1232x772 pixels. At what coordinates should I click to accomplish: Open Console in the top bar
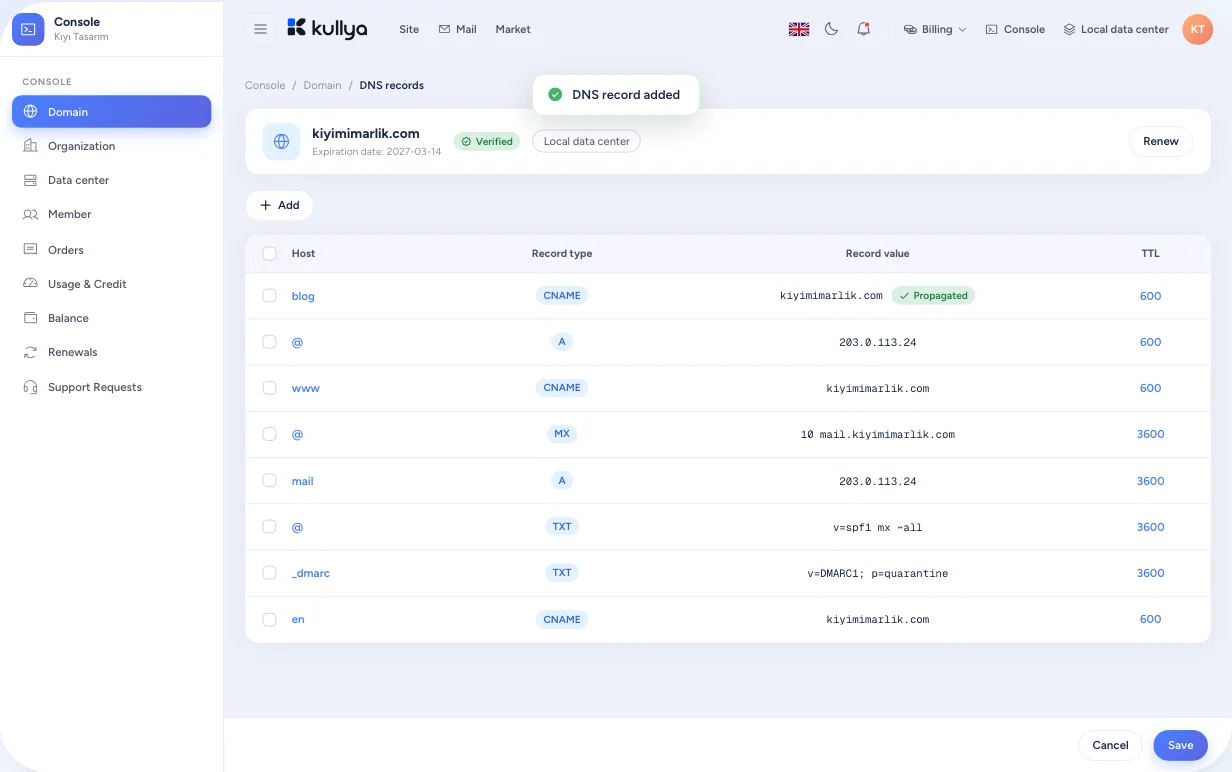click(x=1015, y=29)
